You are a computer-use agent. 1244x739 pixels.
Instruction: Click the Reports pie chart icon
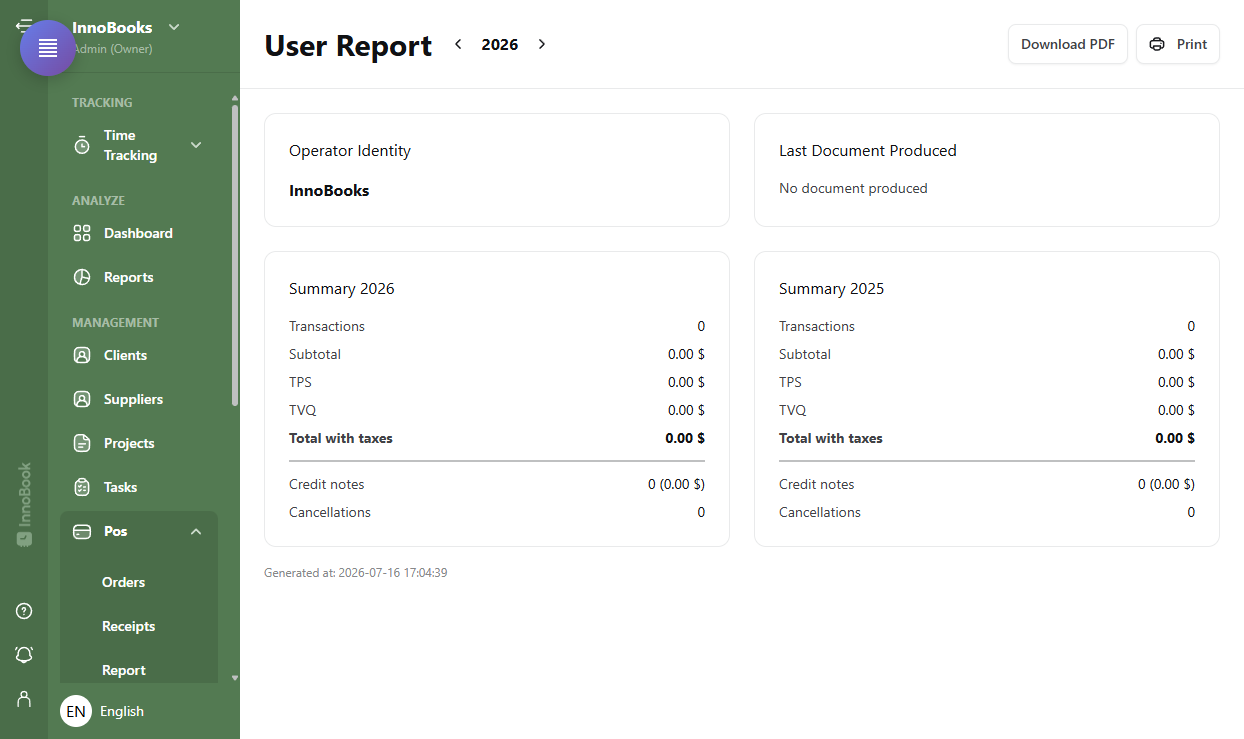[82, 277]
